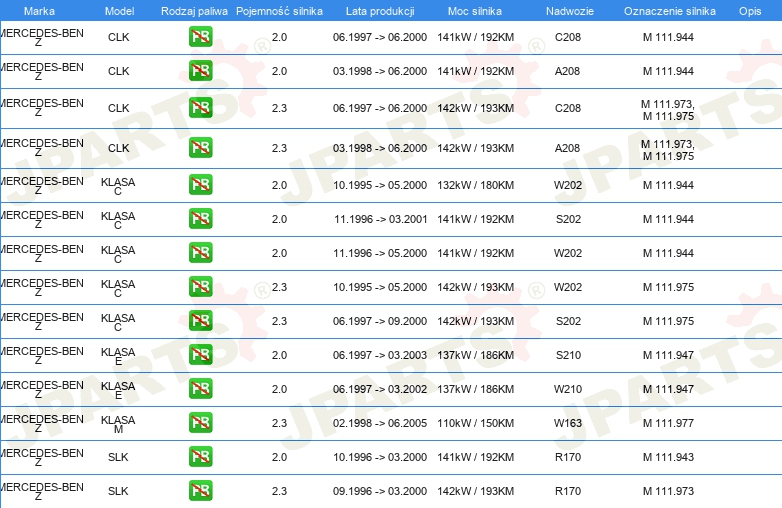Click the fuel icon in the KLASA M row

pyautogui.click(x=200, y=423)
